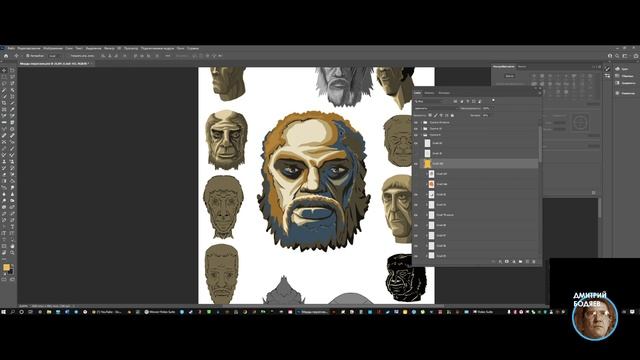Image resolution: width=640 pixels, height=360 pixels.
Task: Expand the topmost layer group arrow
Action: [421, 122]
